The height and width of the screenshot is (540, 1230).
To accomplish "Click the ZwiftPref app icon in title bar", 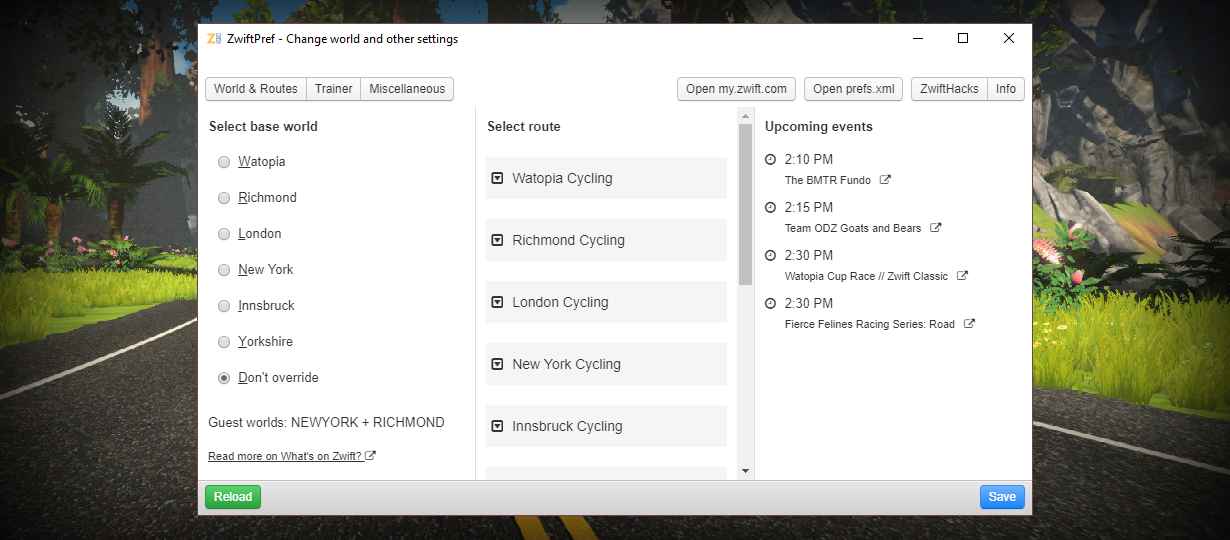I will 214,39.
